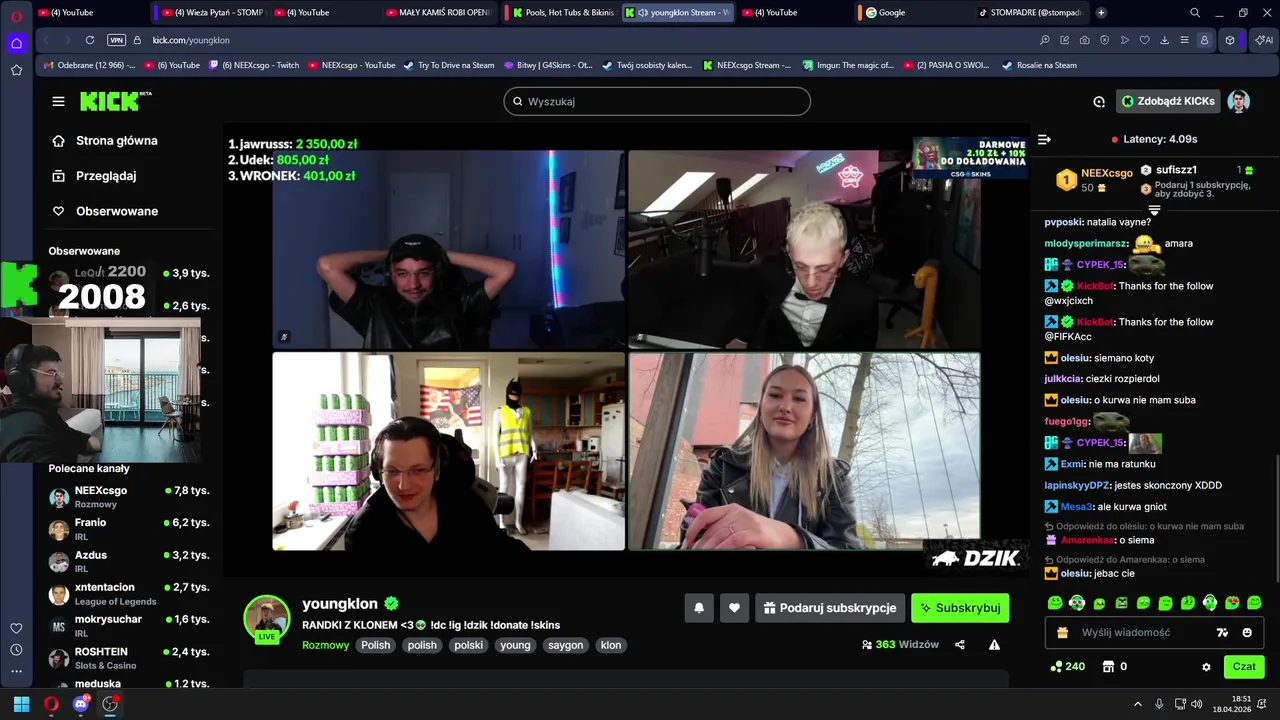Click Podaruj subskrypcje button
1280x720 pixels.
click(x=830, y=608)
